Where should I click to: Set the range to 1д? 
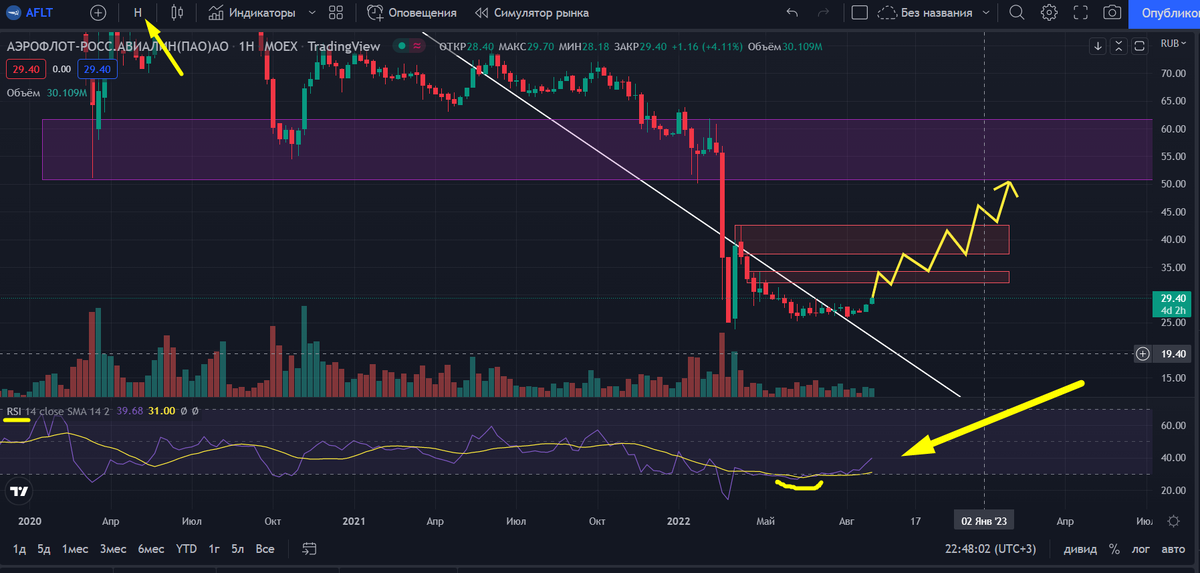coord(19,548)
